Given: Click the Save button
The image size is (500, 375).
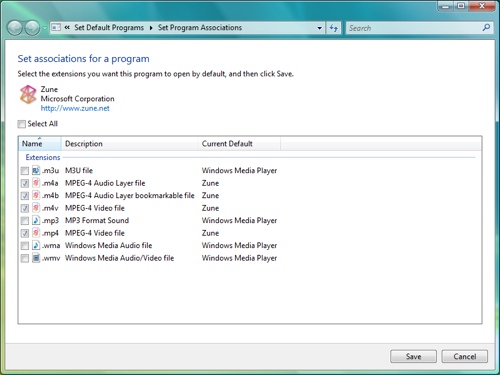Looking at the screenshot, I should pyautogui.click(x=413, y=356).
